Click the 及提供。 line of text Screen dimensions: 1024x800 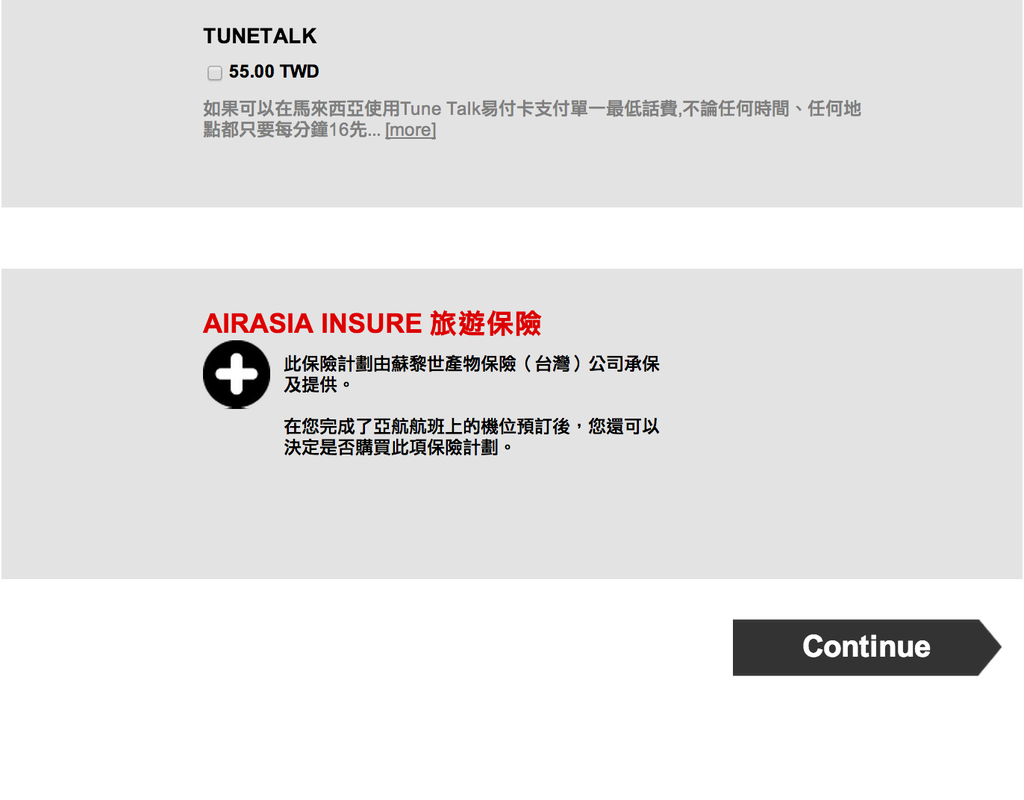click(317, 385)
